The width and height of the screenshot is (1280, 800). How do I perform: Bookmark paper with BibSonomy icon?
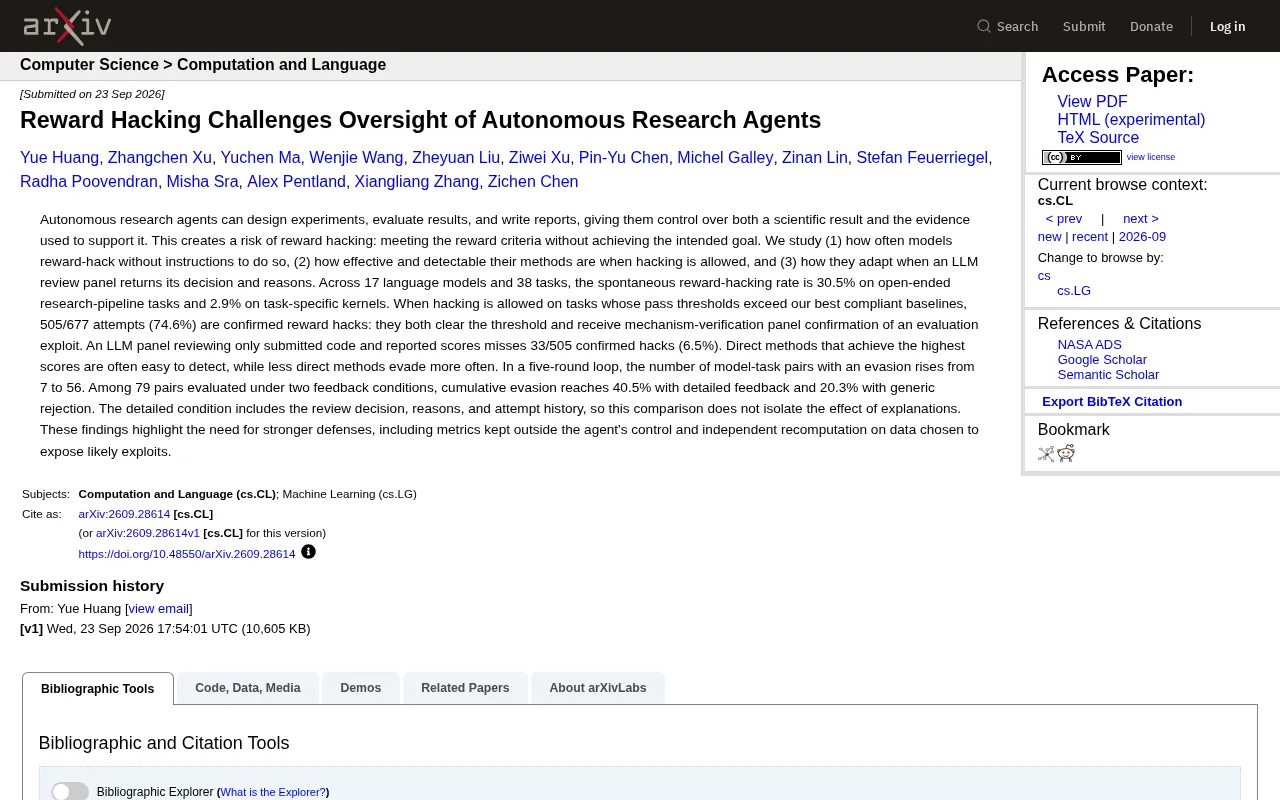coord(1046,453)
